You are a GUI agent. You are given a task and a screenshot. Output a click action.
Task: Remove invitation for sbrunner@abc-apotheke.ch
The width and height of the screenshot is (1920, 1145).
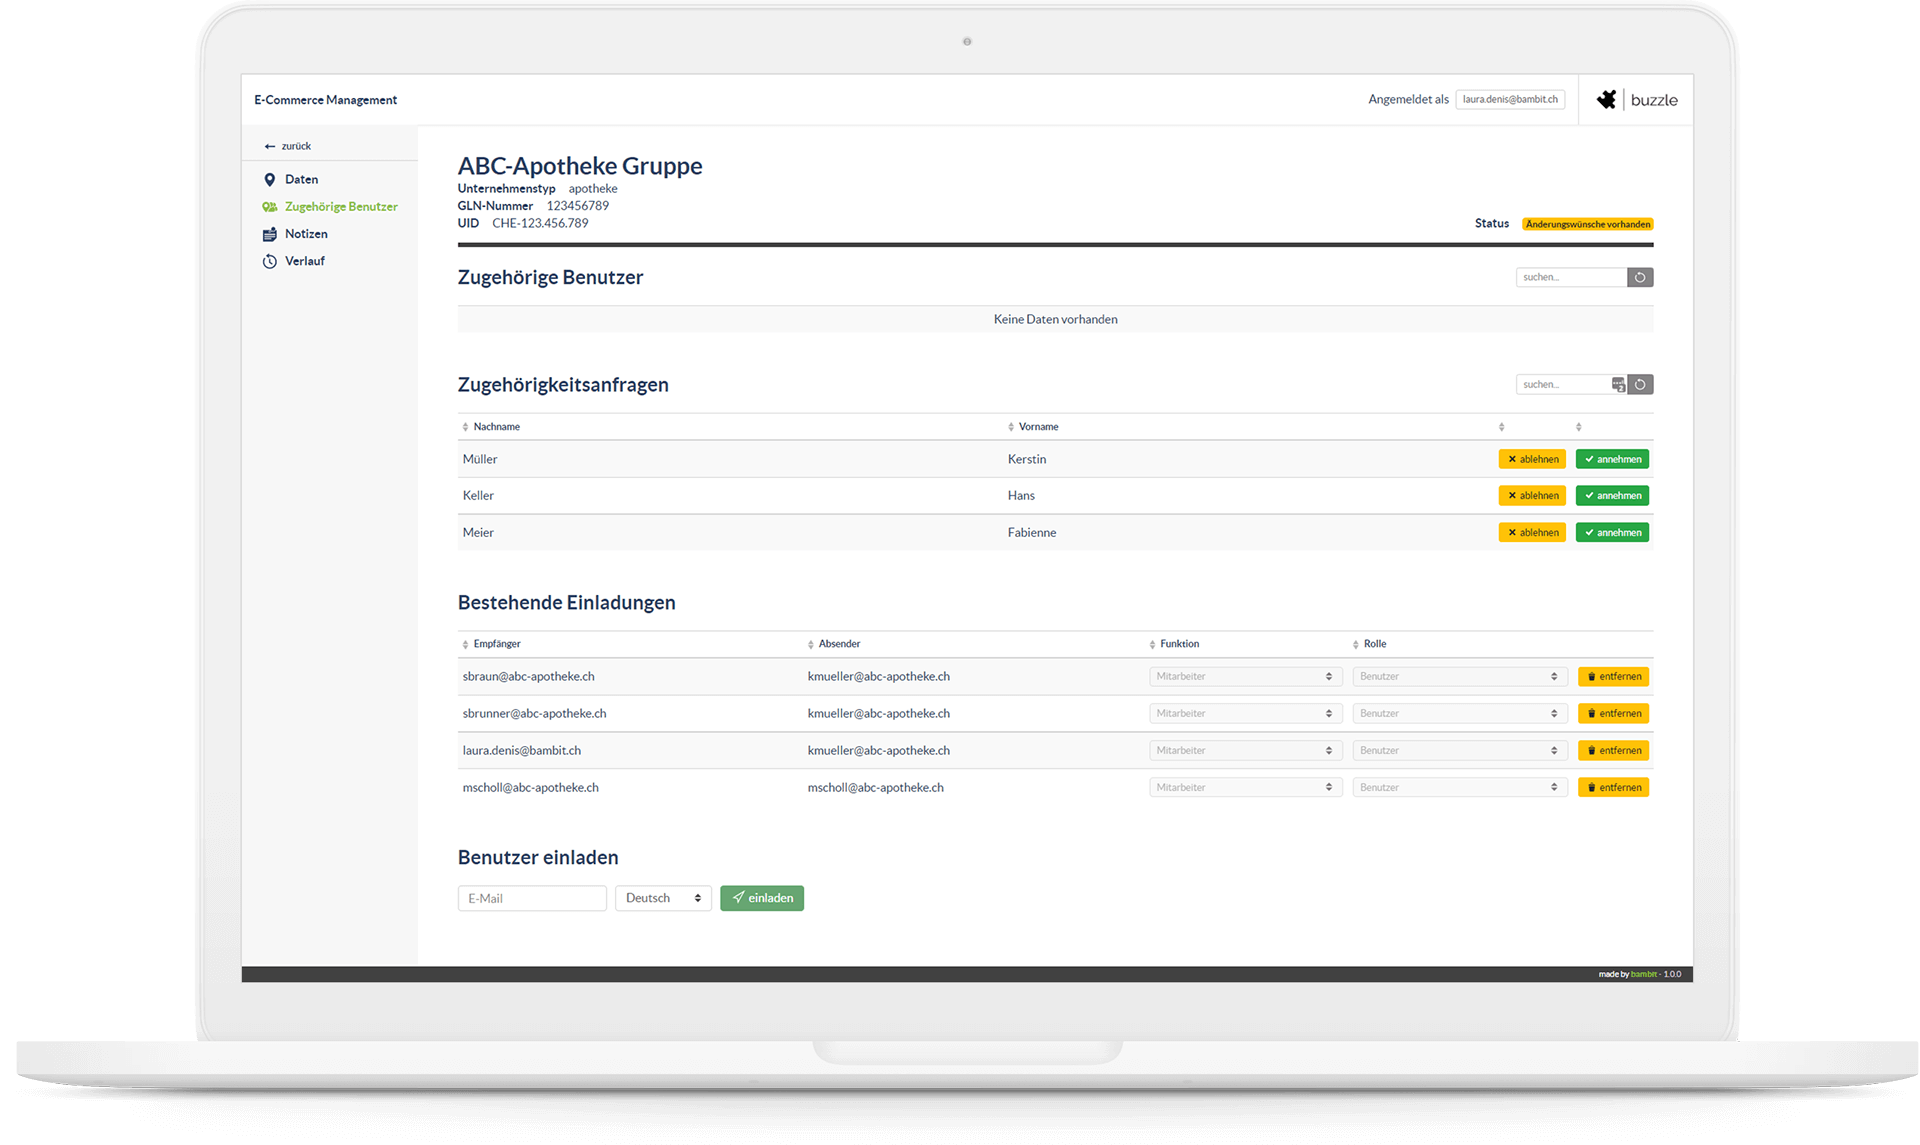[1613, 713]
